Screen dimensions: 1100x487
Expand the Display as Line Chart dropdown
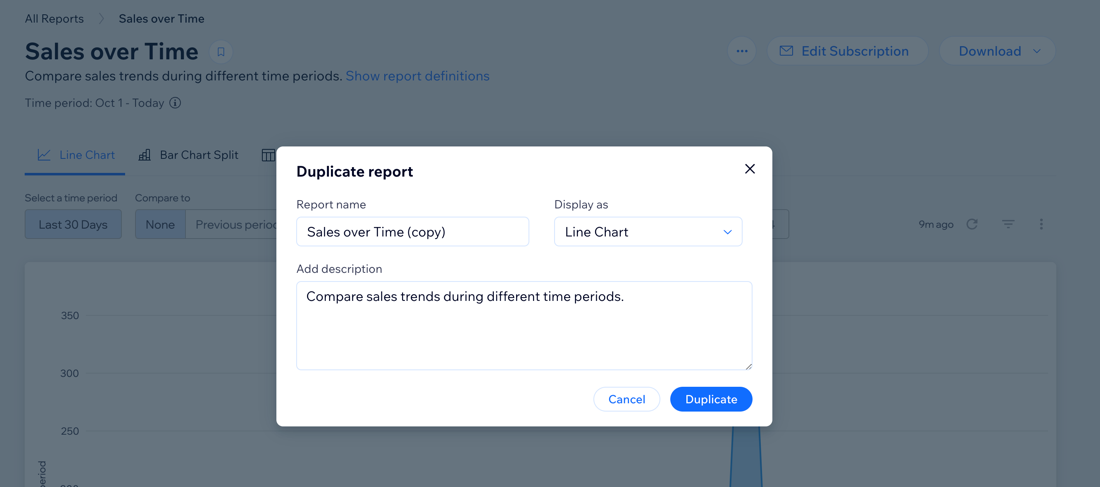pos(648,232)
